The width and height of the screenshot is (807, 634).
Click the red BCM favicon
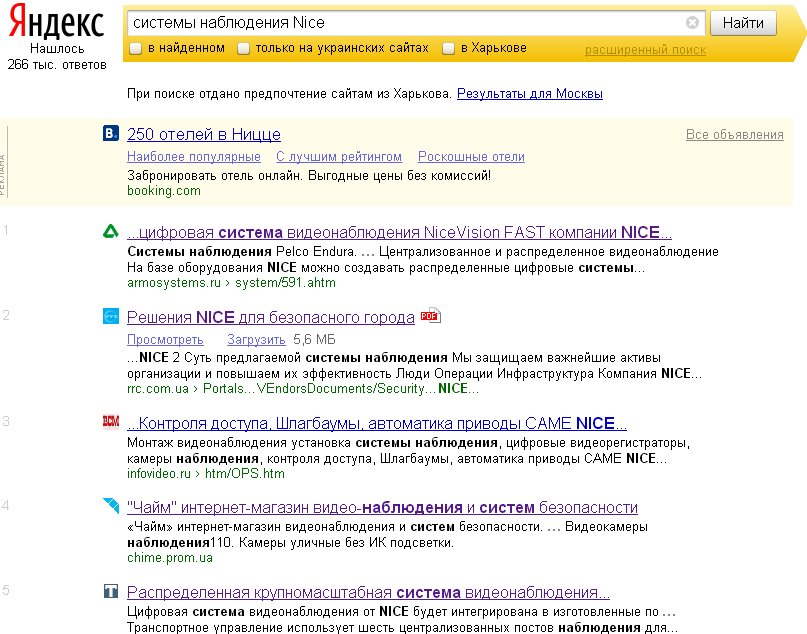tap(111, 422)
